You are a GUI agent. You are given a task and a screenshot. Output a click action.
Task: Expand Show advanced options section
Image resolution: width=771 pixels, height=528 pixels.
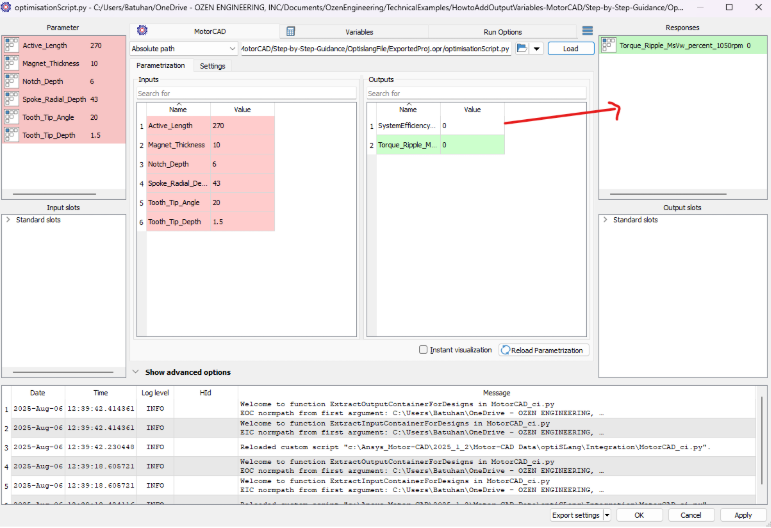coord(137,372)
